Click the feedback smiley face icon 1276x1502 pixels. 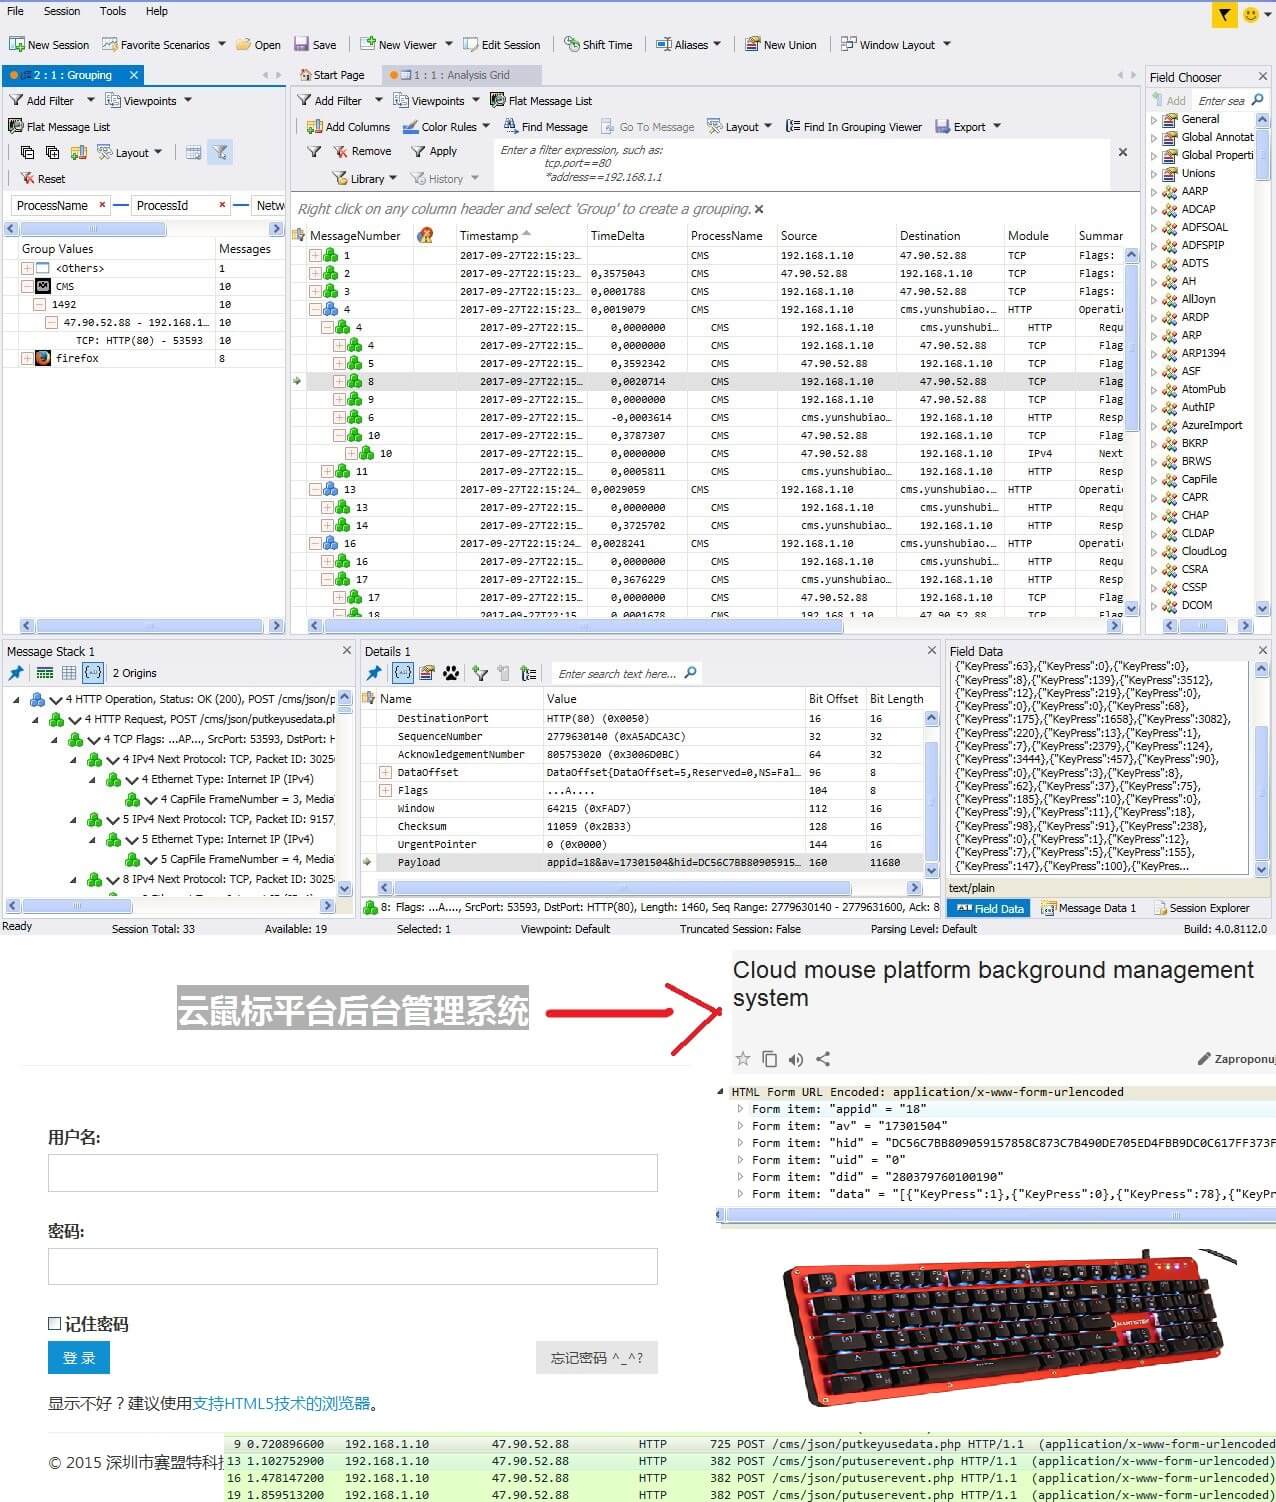coord(1250,14)
